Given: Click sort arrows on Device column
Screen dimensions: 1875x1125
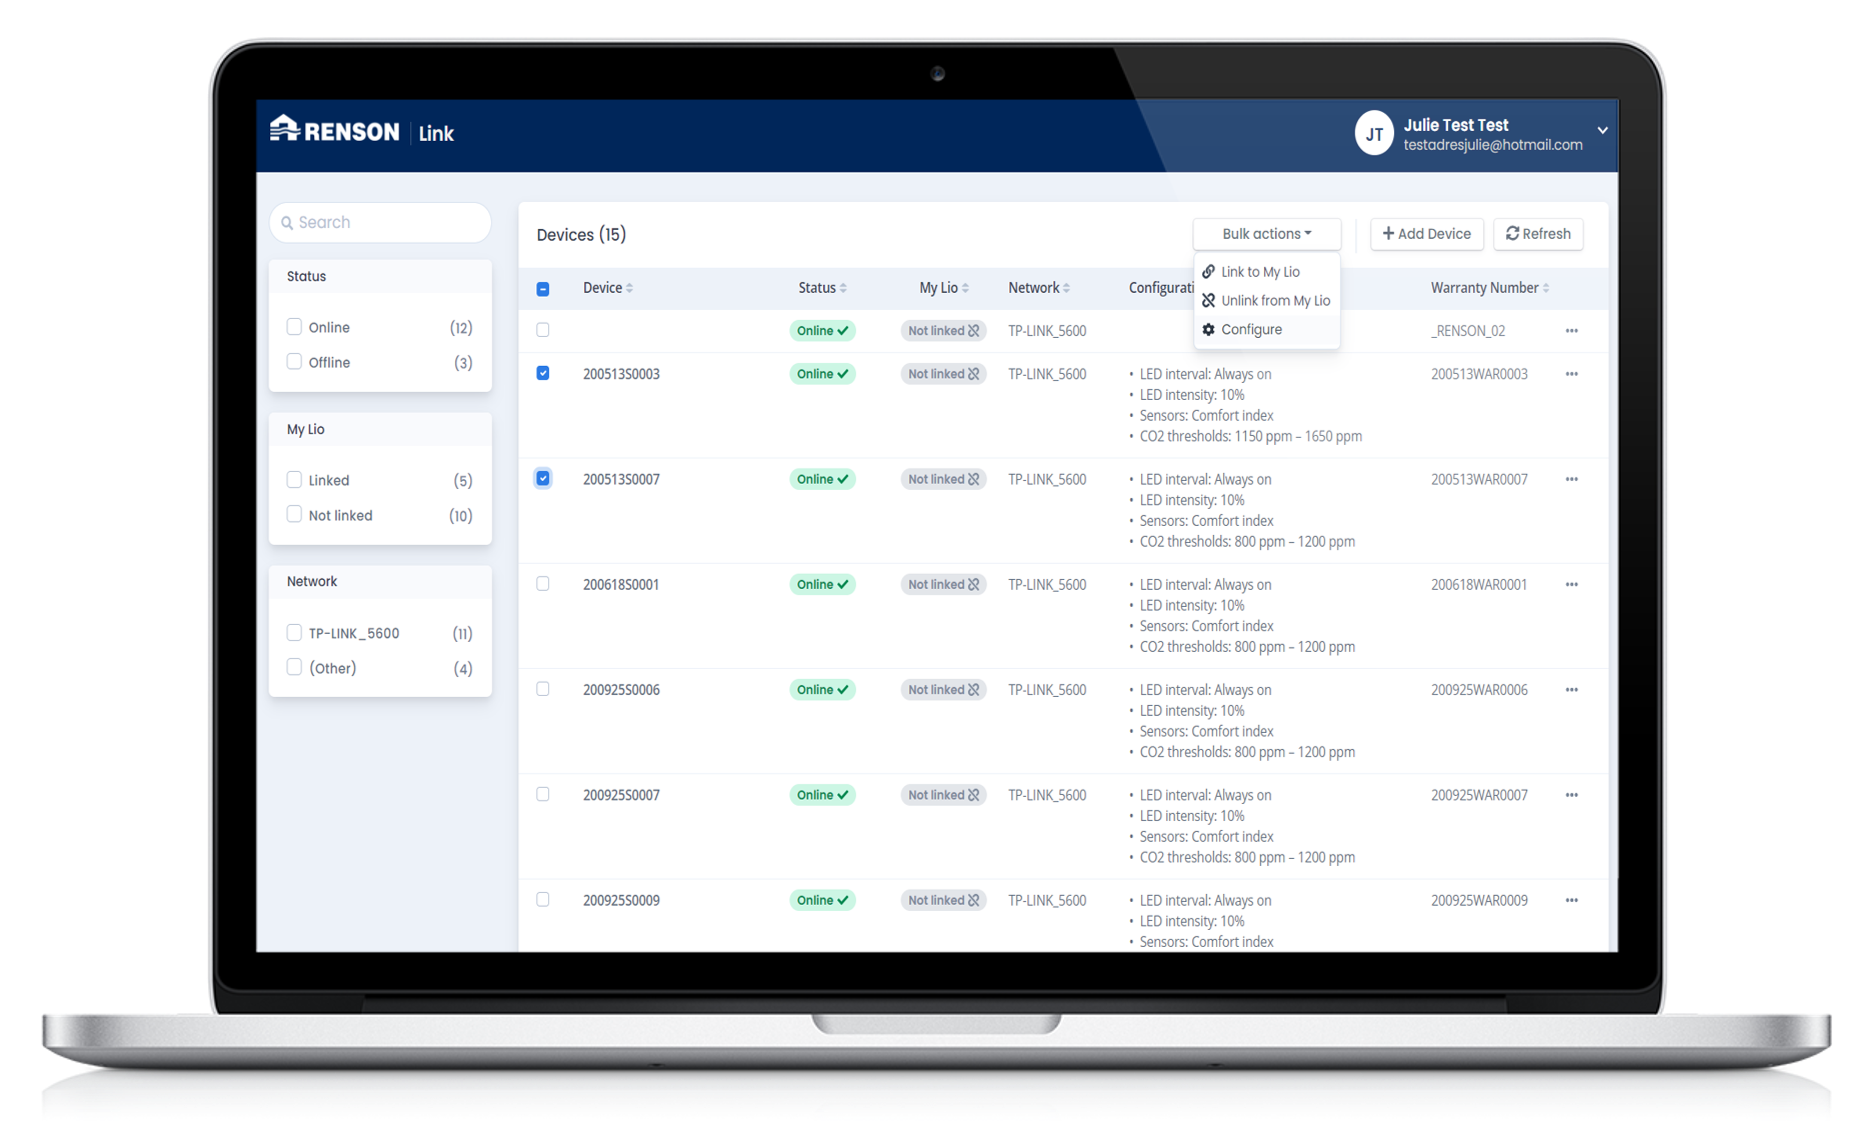Looking at the screenshot, I should 629,289.
